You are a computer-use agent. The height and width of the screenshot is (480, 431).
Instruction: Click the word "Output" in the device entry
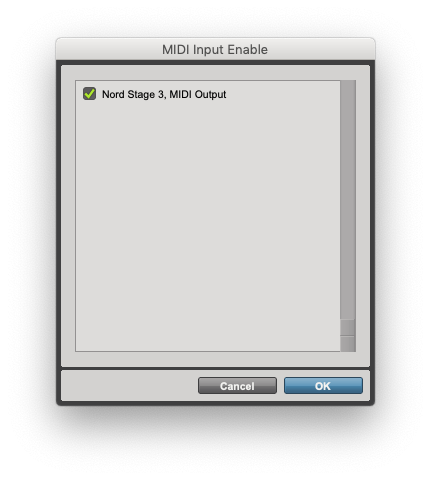point(210,95)
